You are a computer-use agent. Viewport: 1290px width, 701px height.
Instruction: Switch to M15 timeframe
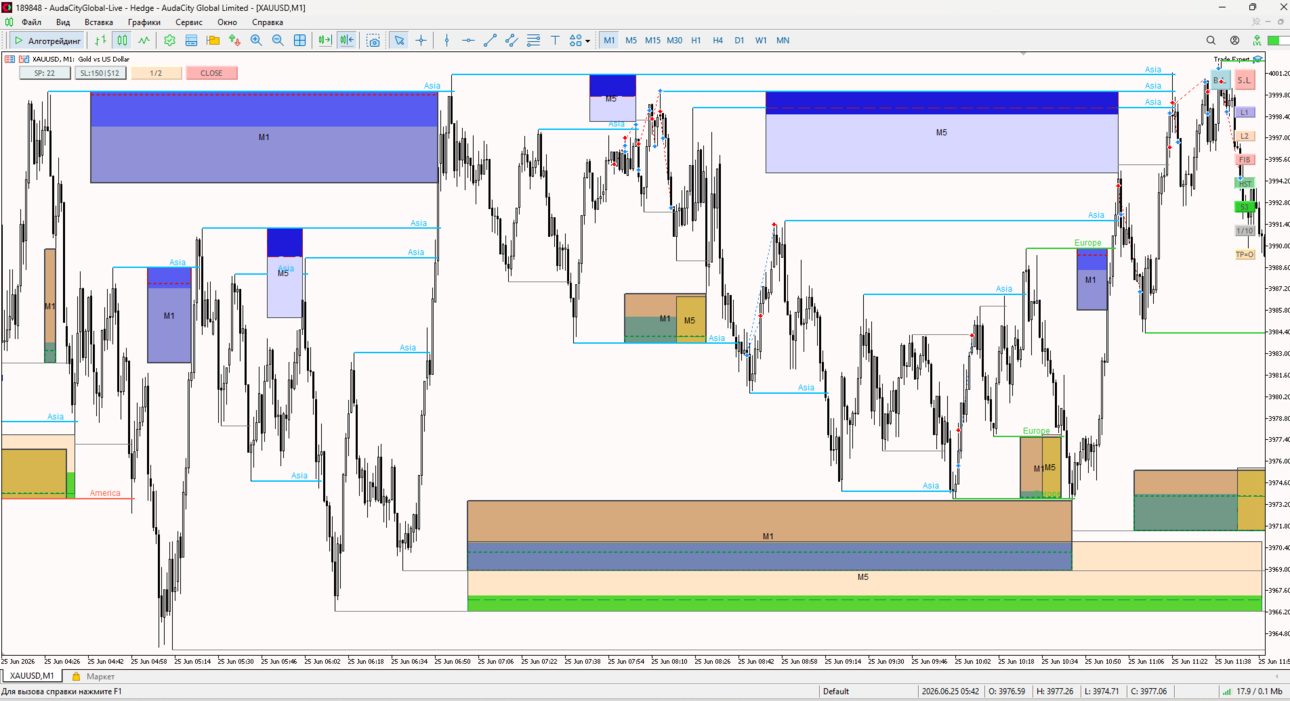(x=652, y=40)
